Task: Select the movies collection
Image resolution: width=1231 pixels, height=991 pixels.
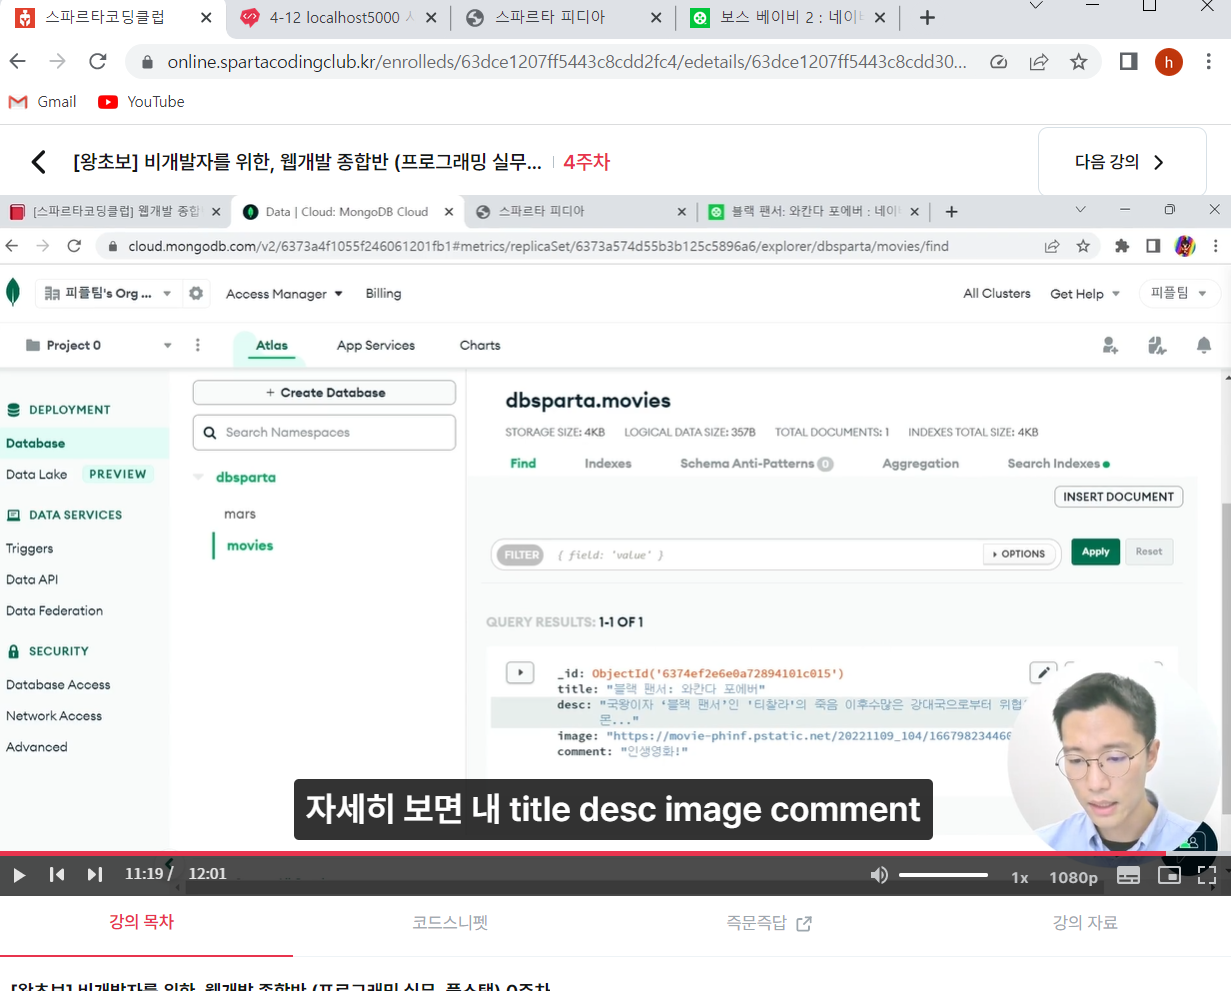Action: tap(250, 546)
